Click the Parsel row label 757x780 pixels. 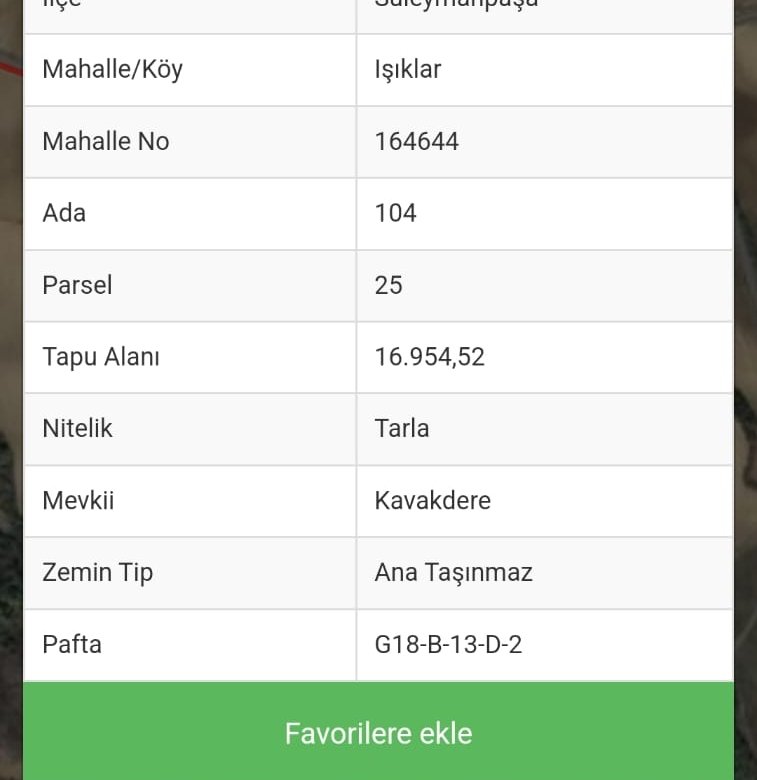pos(77,285)
